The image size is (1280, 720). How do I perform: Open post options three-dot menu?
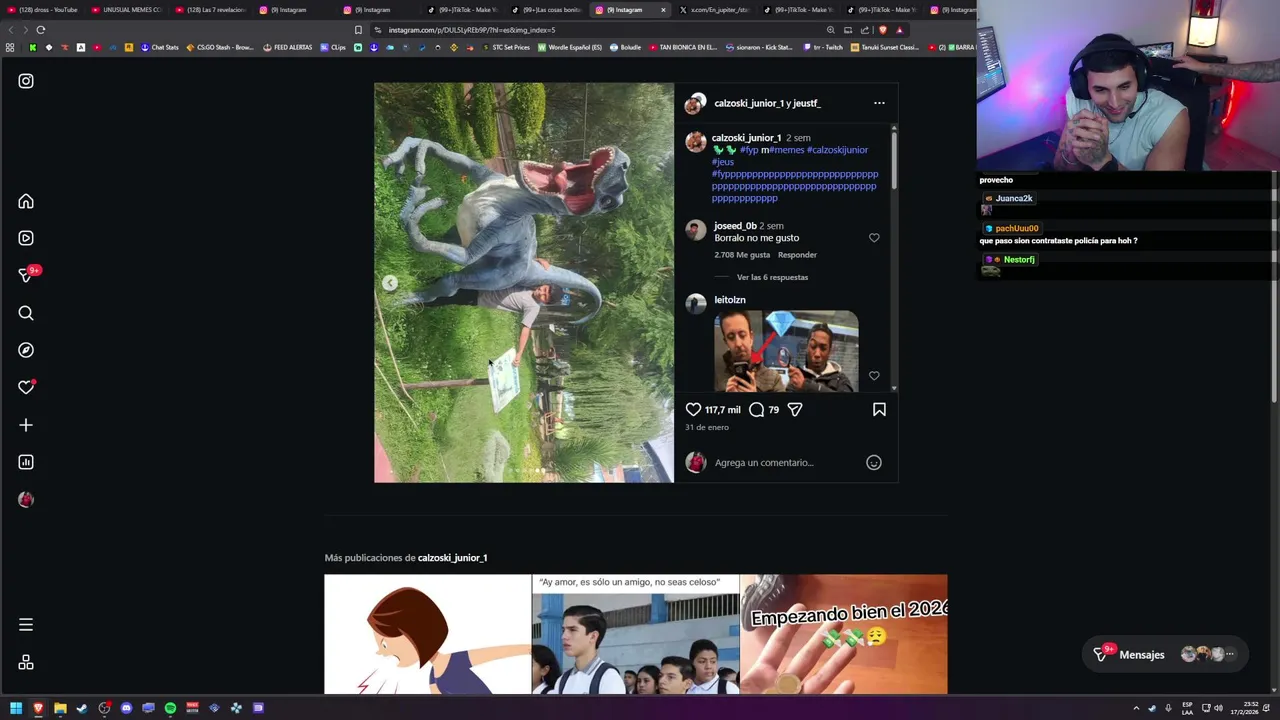click(879, 103)
